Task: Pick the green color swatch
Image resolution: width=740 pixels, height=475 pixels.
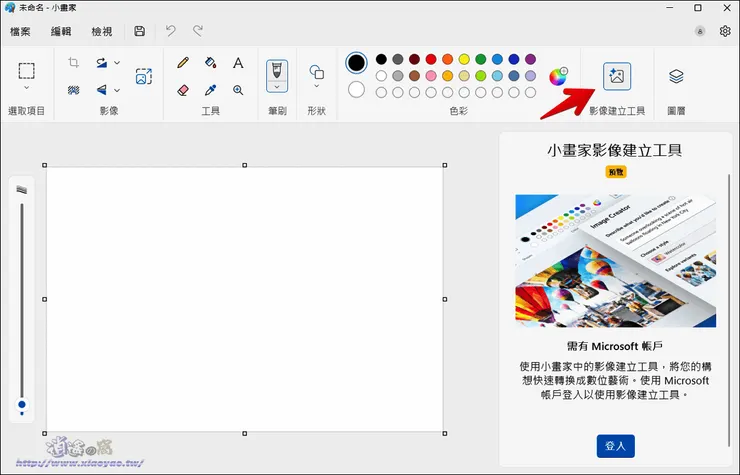Action: tap(480, 59)
